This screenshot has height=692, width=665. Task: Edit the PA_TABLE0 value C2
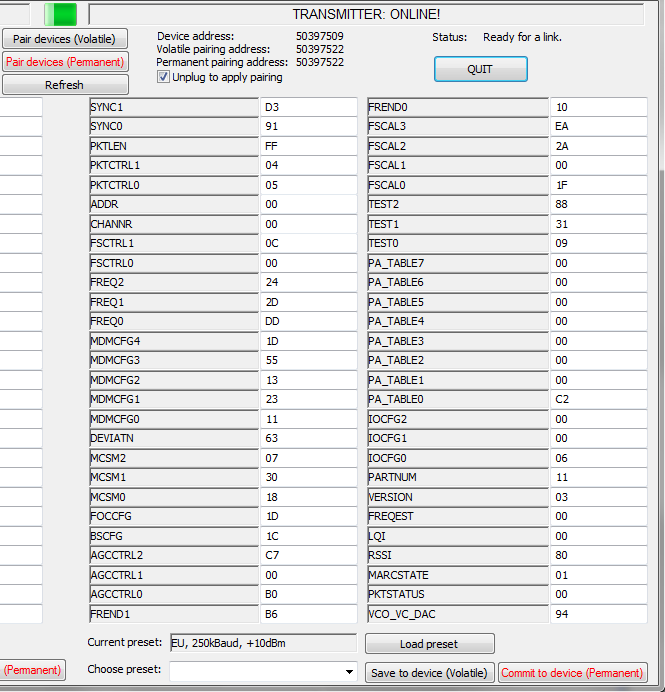click(599, 399)
